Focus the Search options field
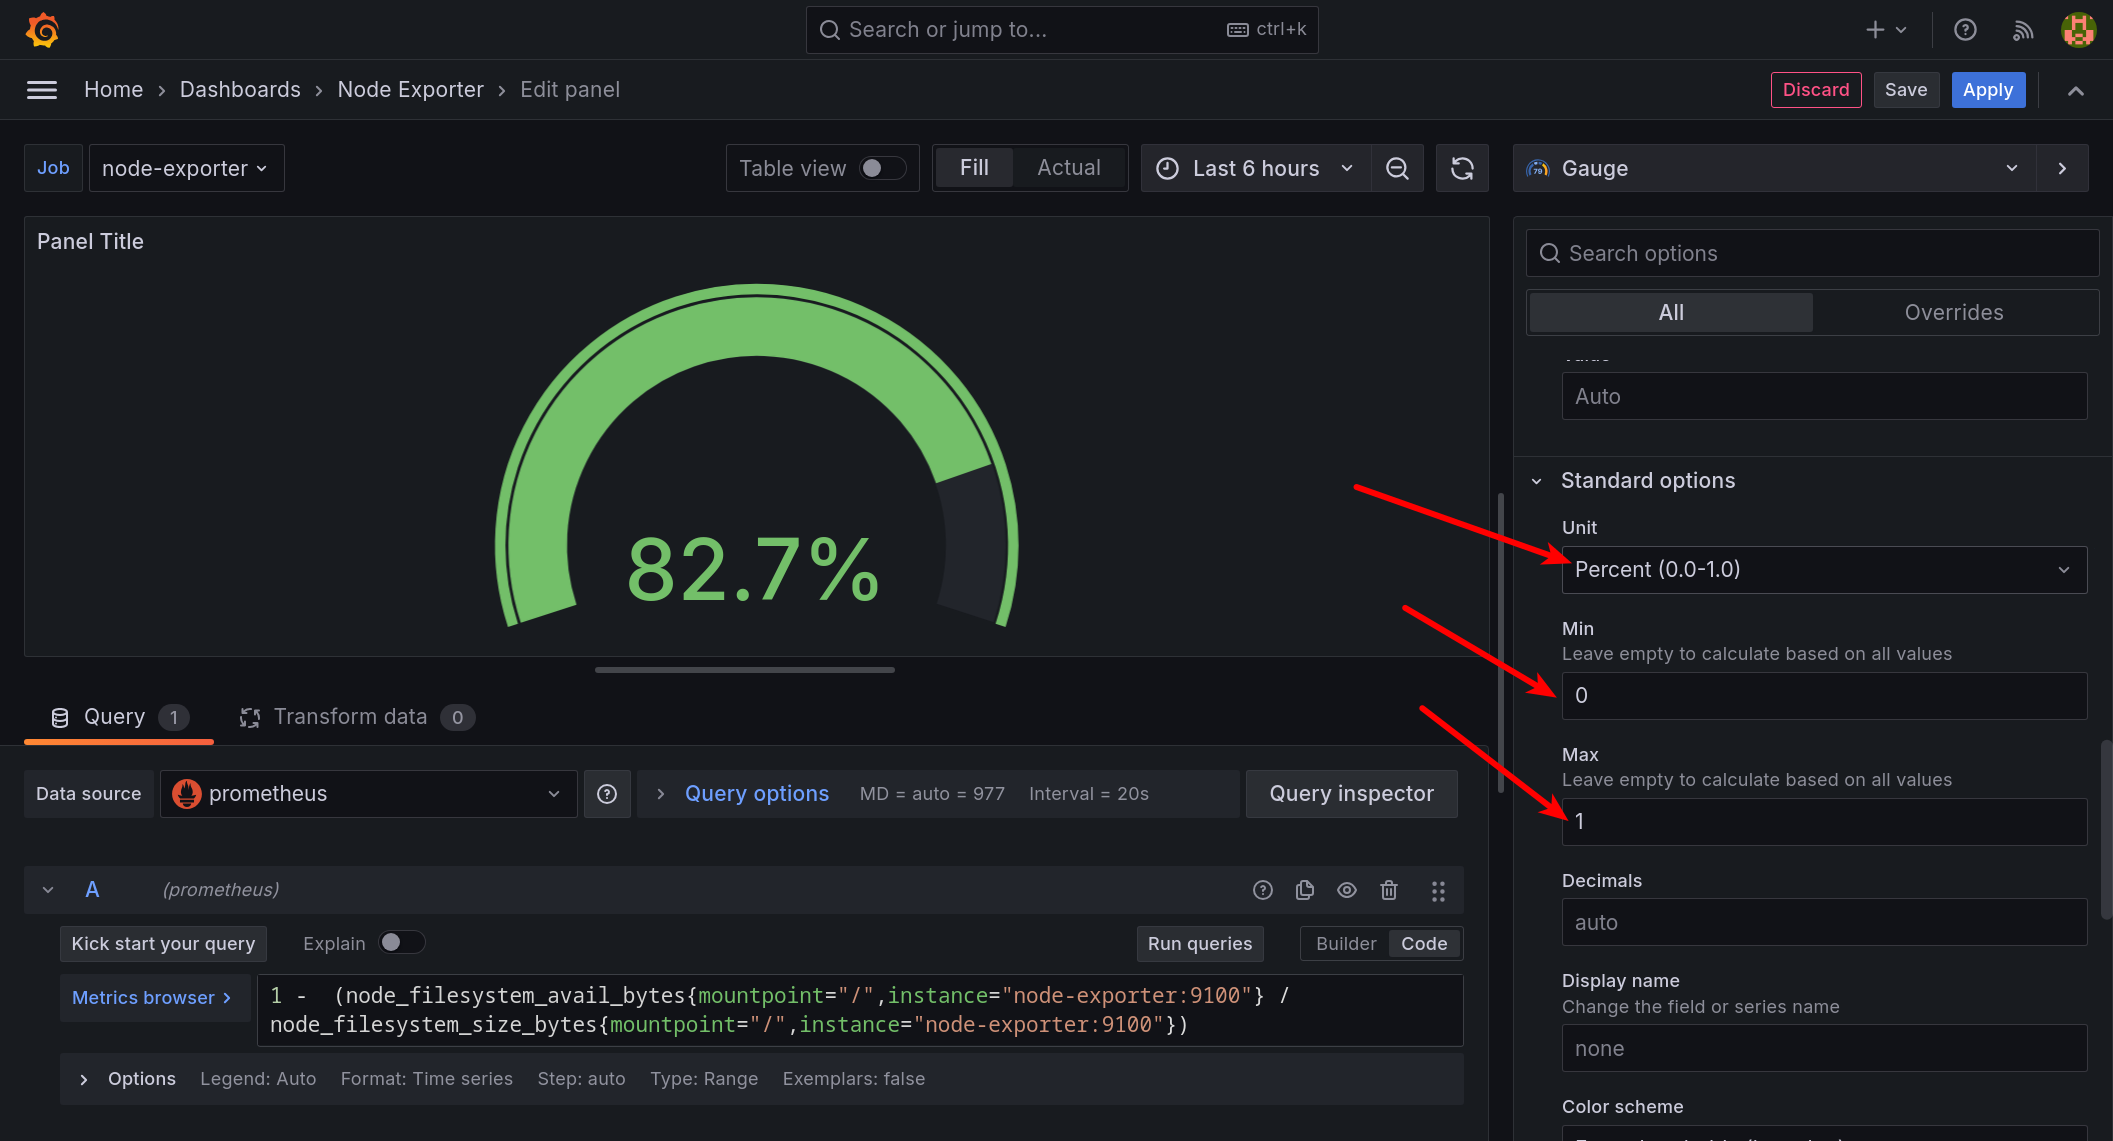The image size is (2113, 1141). coord(1812,254)
